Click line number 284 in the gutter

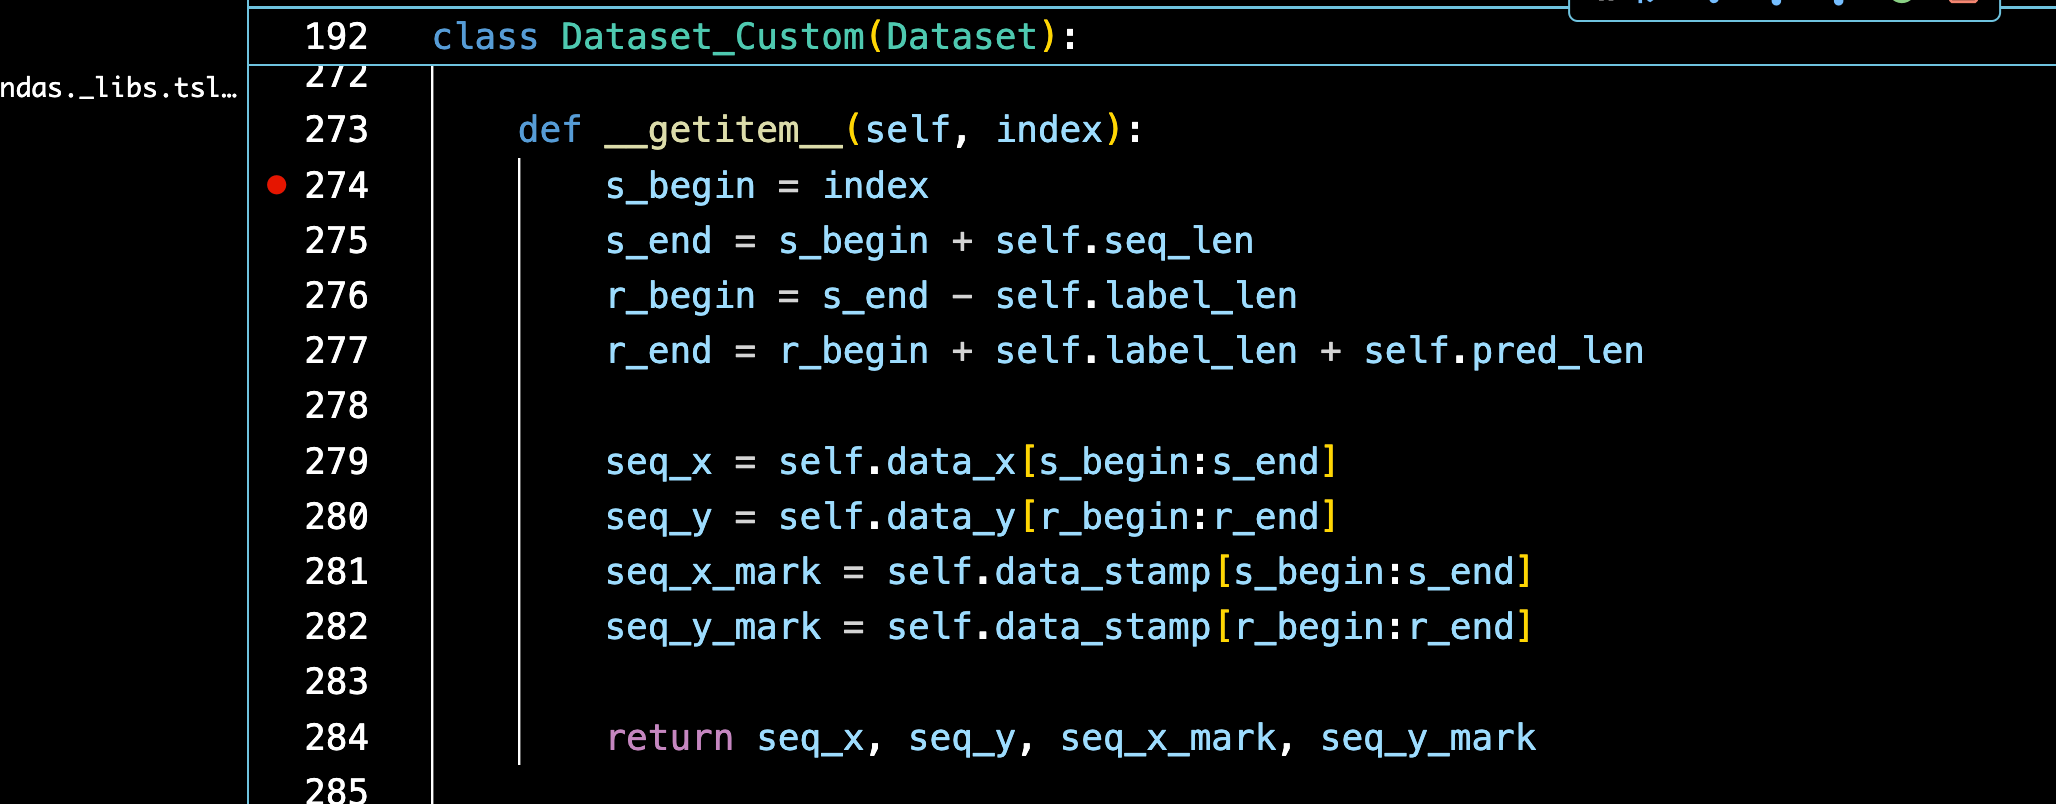click(336, 737)
